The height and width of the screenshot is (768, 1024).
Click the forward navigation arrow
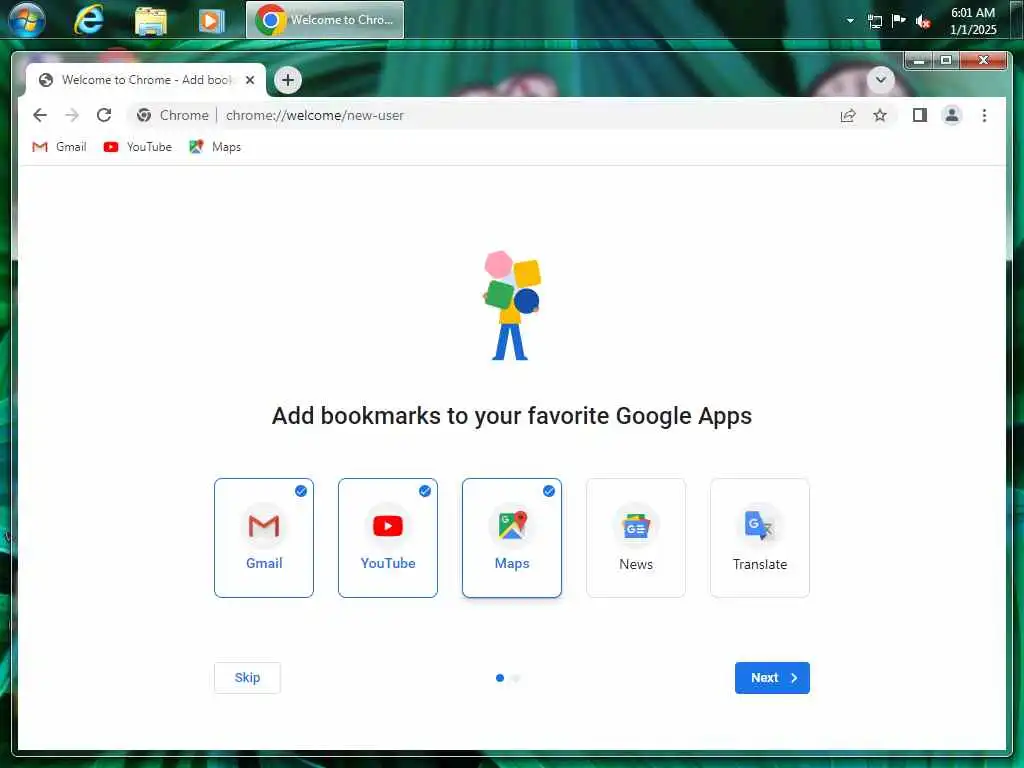tap(72, 116)
